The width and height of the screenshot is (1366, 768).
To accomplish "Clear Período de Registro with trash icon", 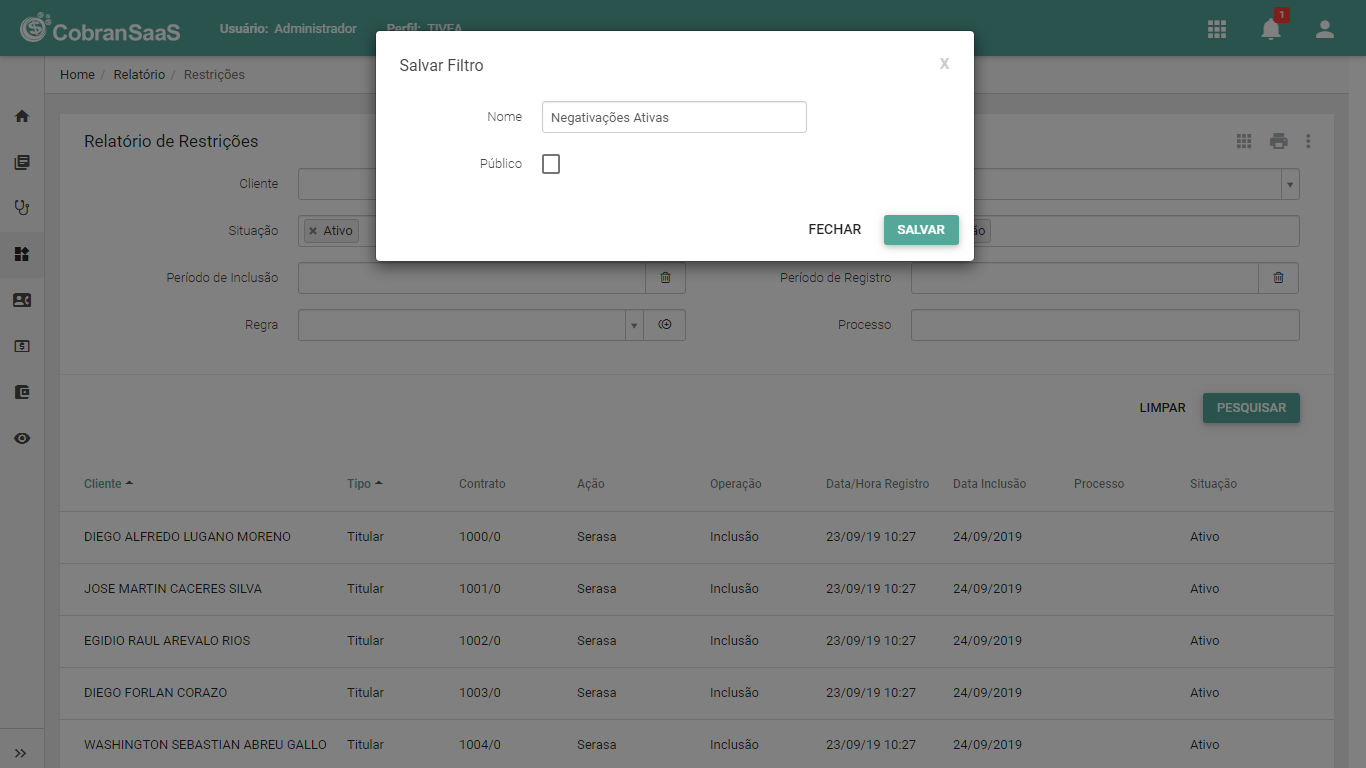I will [1278, 278].
